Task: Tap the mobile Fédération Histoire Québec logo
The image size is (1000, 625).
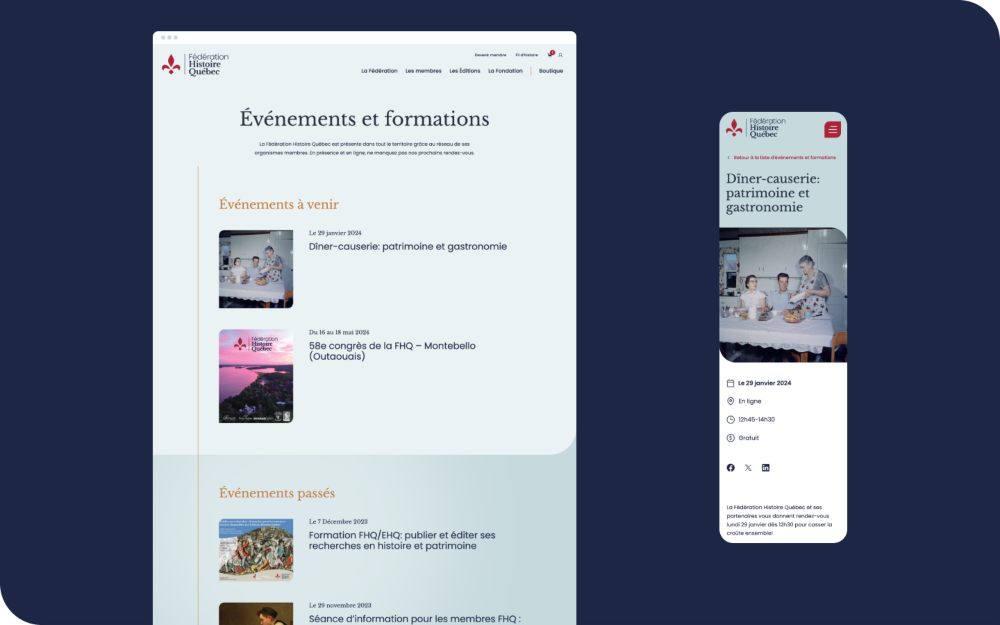Action: click(755, 128)
